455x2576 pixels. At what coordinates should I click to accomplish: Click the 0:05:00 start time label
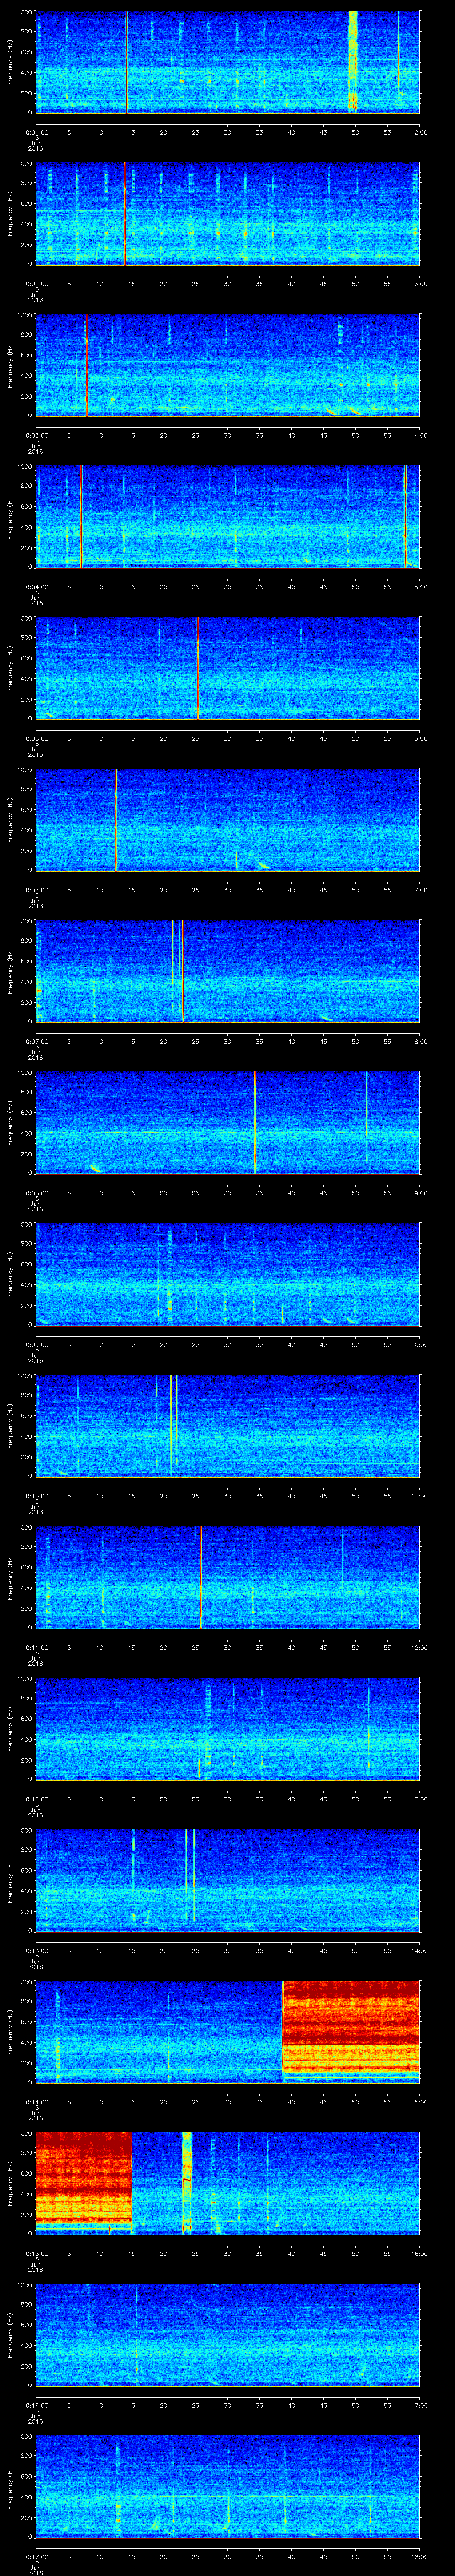pos(36,738)
